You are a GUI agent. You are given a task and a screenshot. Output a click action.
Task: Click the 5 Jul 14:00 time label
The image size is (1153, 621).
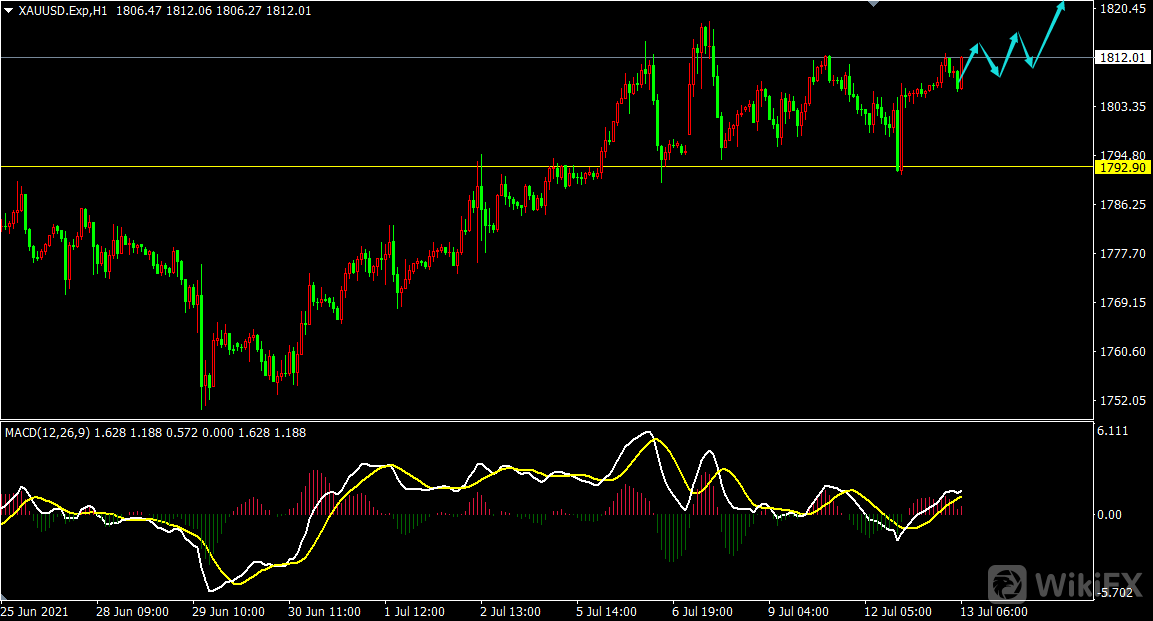[x=611, y=611]
